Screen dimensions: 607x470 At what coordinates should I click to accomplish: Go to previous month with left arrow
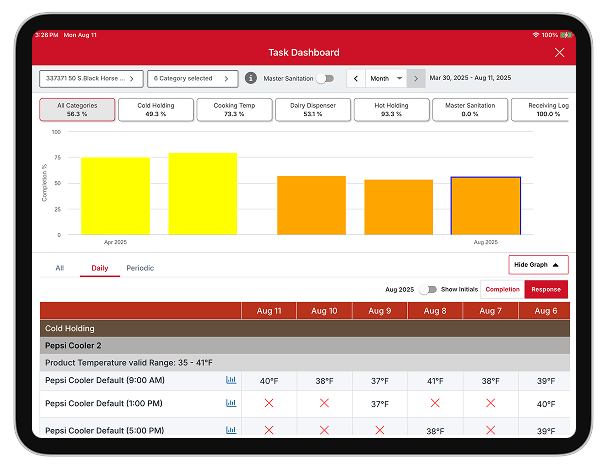[356, 78]
